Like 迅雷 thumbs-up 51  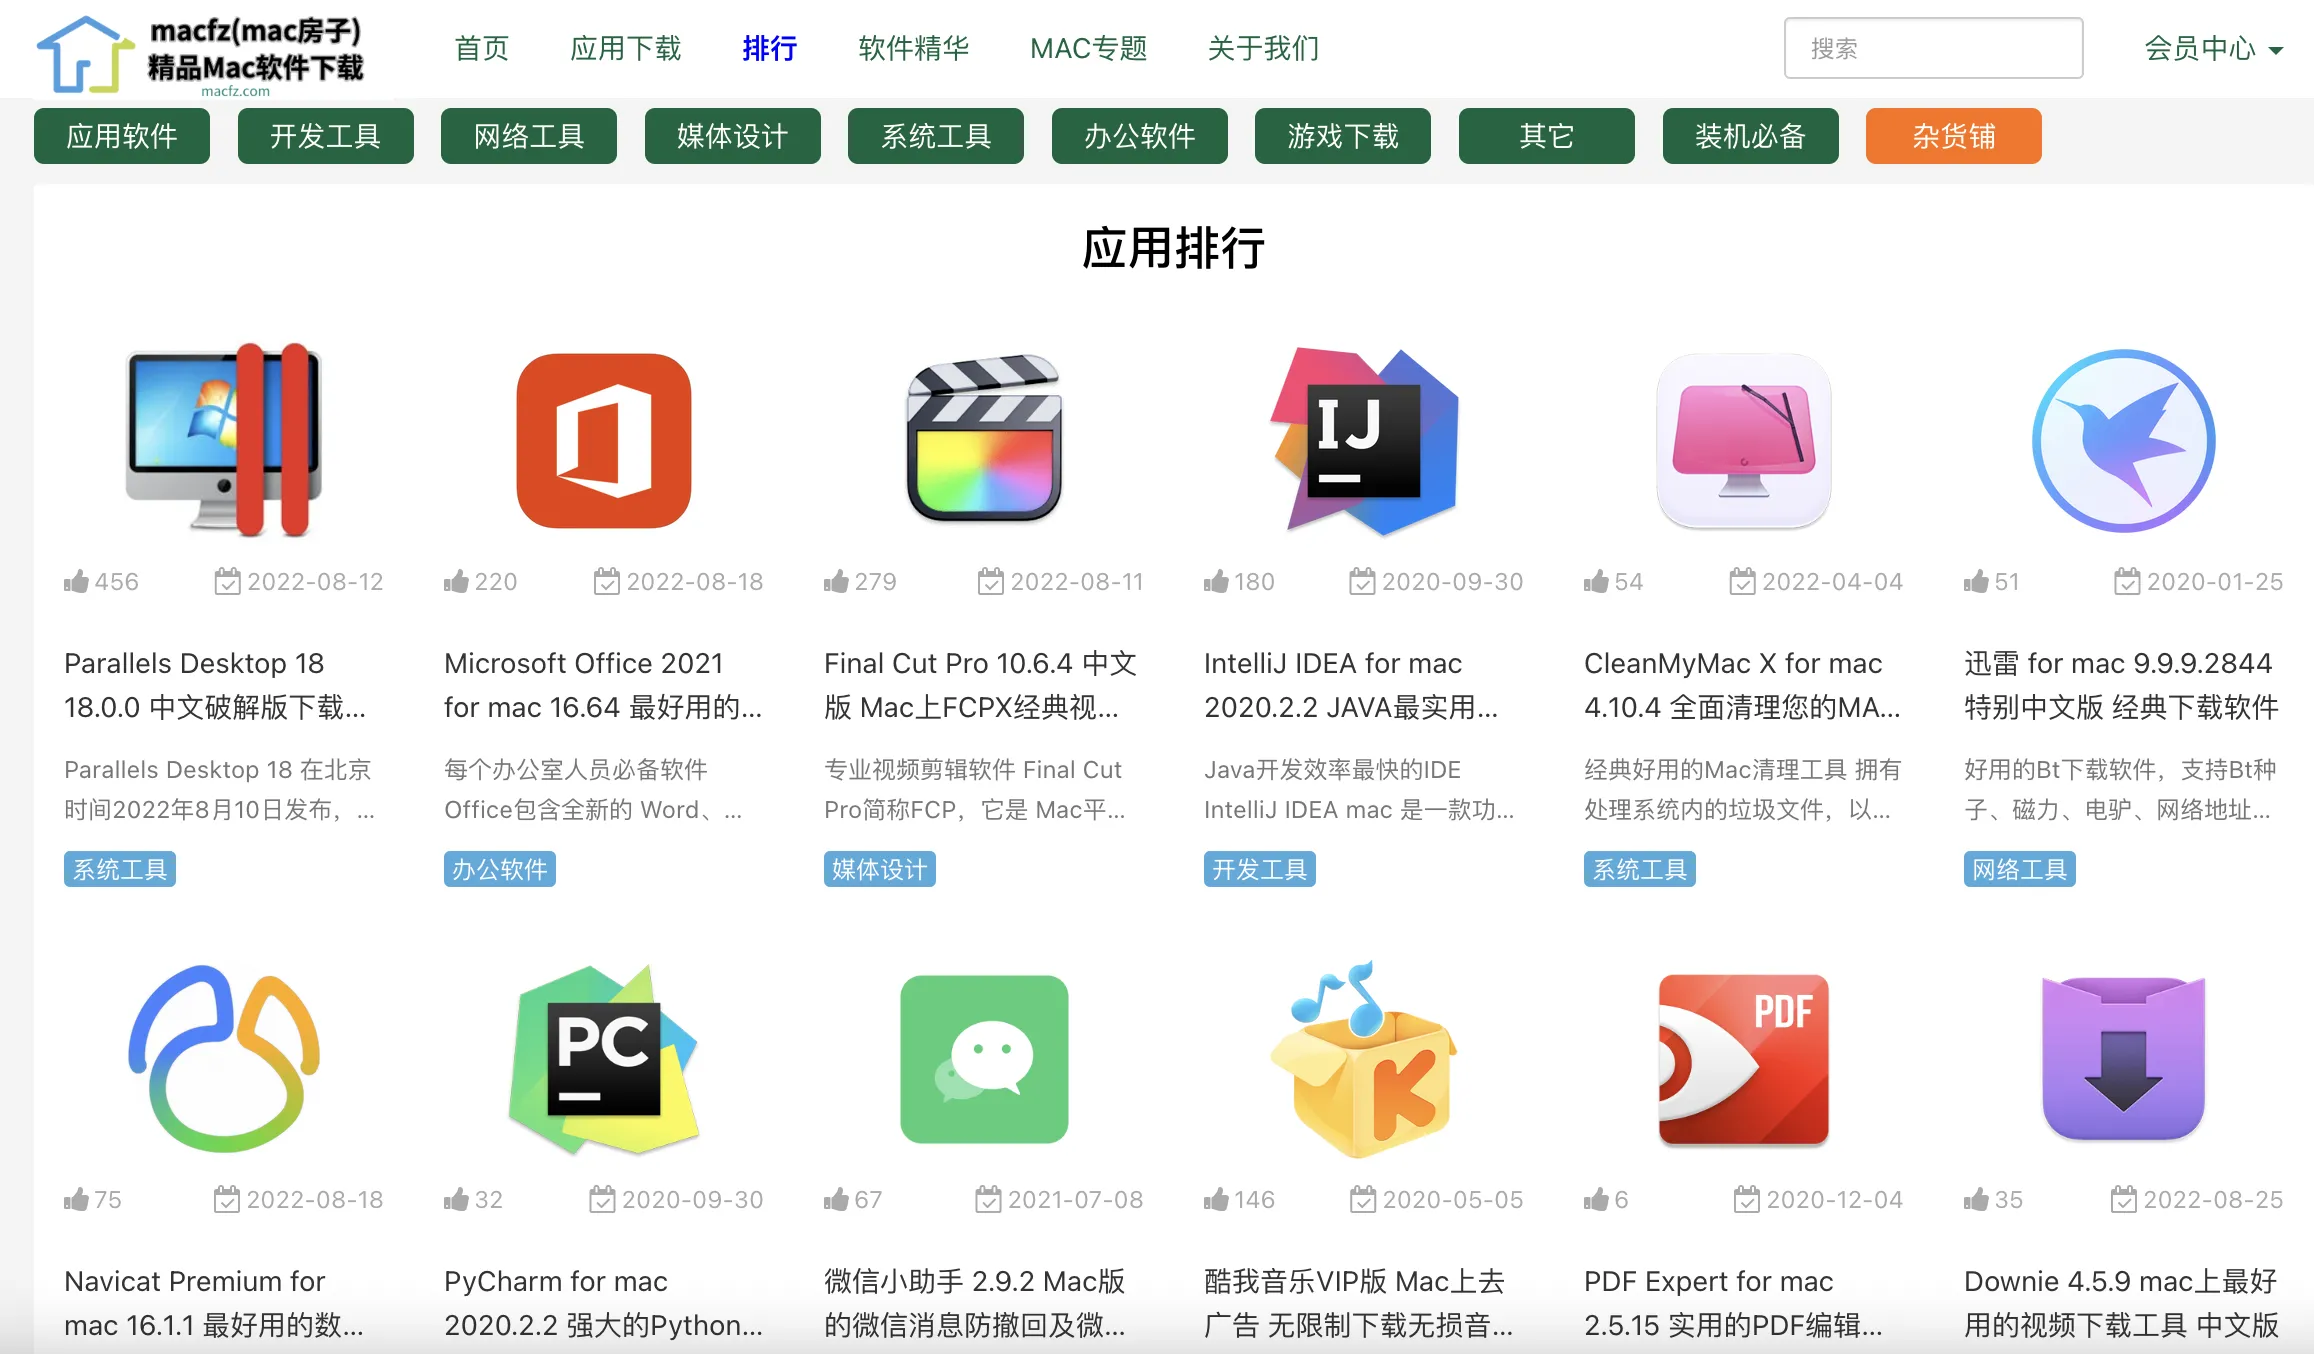pos(1992,581)
